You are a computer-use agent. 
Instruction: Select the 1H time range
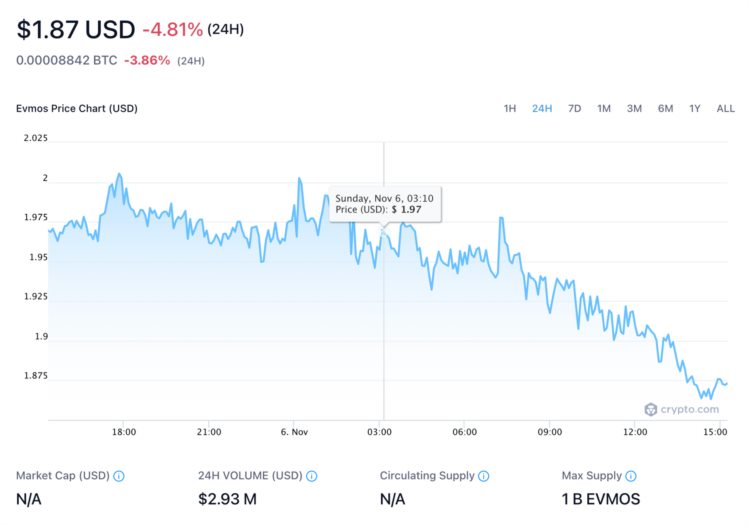(x=510, y=108)
